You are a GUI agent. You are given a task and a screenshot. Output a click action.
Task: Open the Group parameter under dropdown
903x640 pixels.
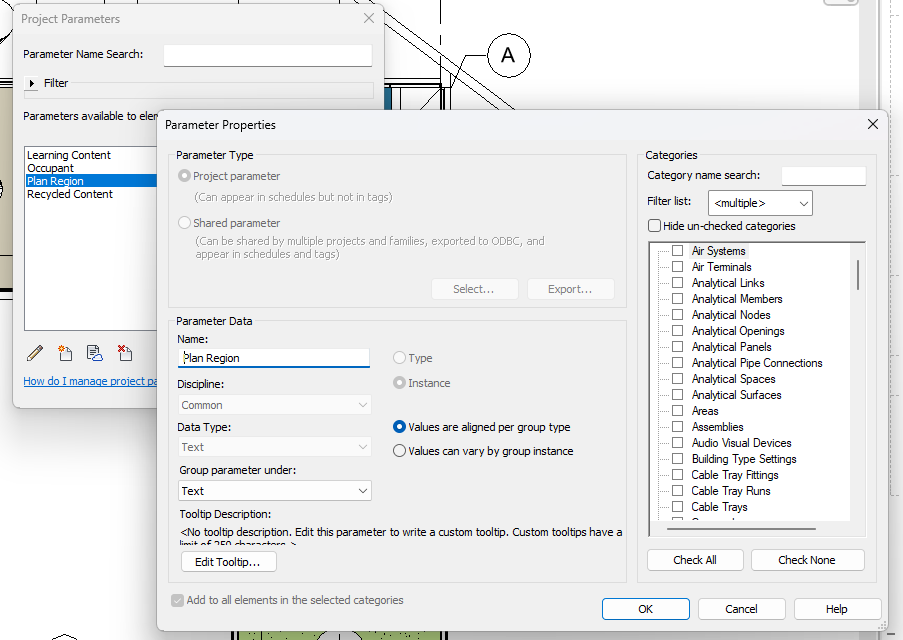274,491
